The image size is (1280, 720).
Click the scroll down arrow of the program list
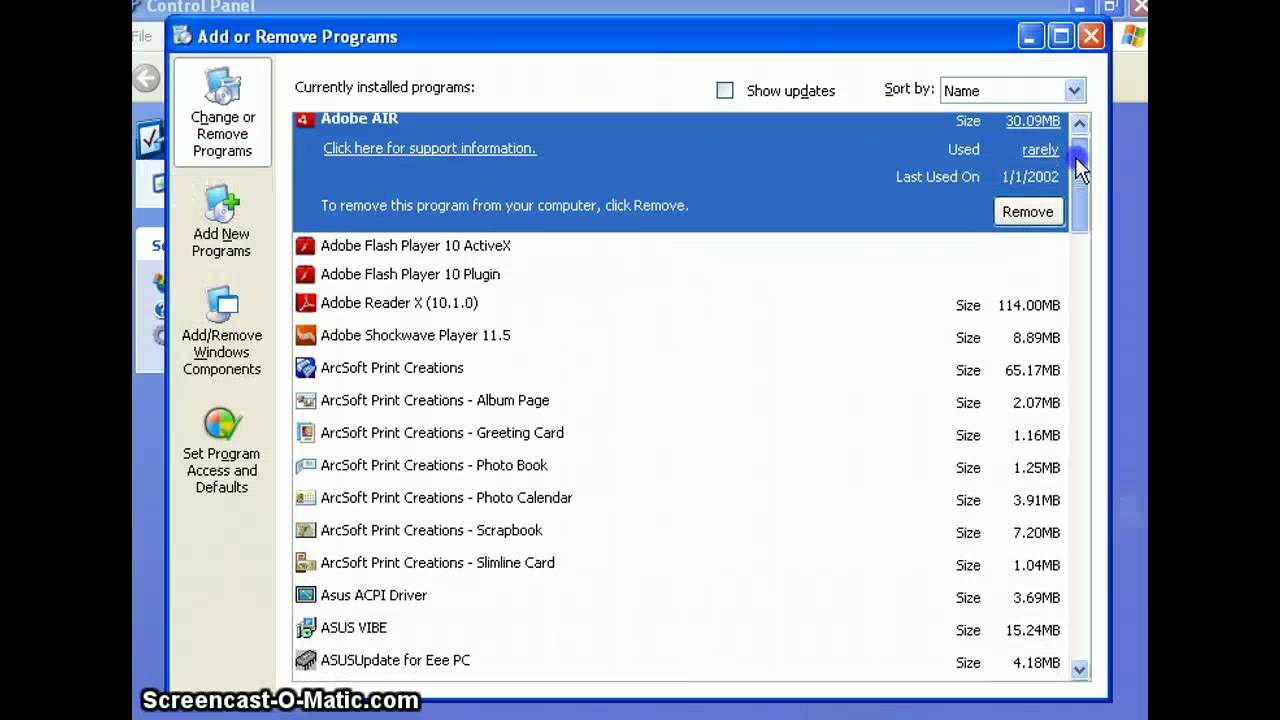[1079, 670]
